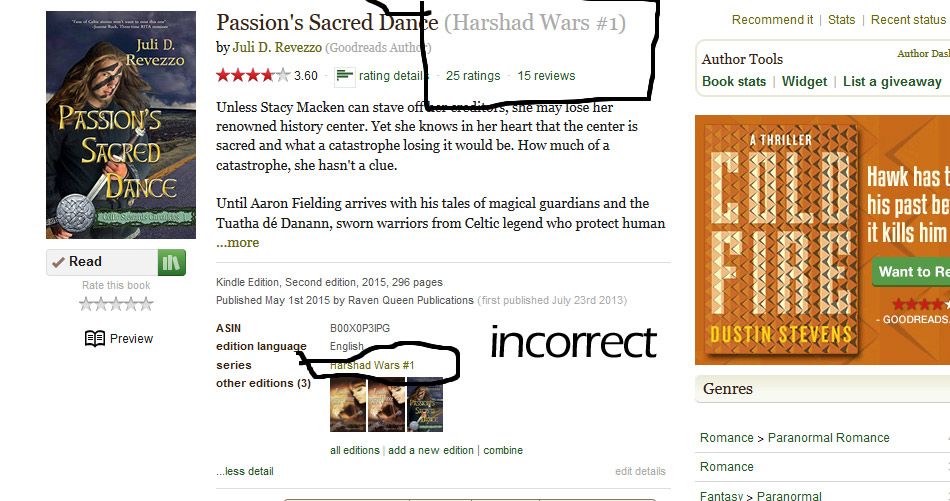The height and width of the screenshot is (501, 950).
Task: Open the rating details chart icon
Action: [345, 76]
